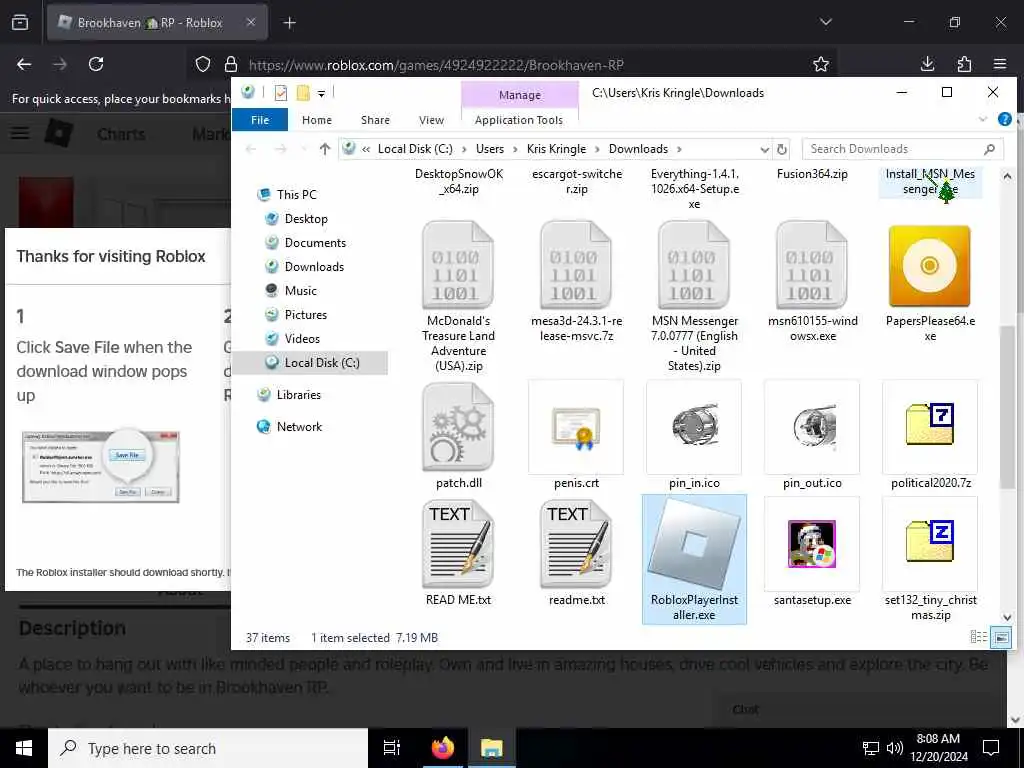Image resolution: width=1024 pixels, height=768 pixels.
Task: Open Firefox extensions puzzle icon
Action: pos(964,64)
